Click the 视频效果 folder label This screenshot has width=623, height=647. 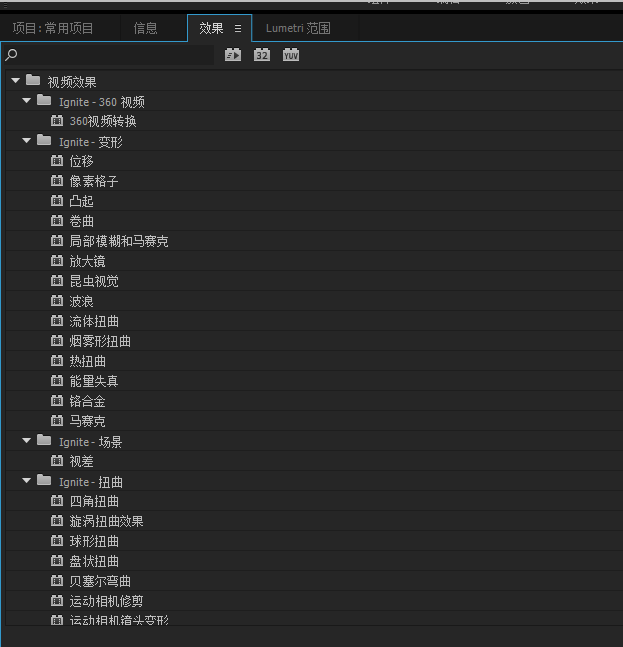[x=72, y=82]
